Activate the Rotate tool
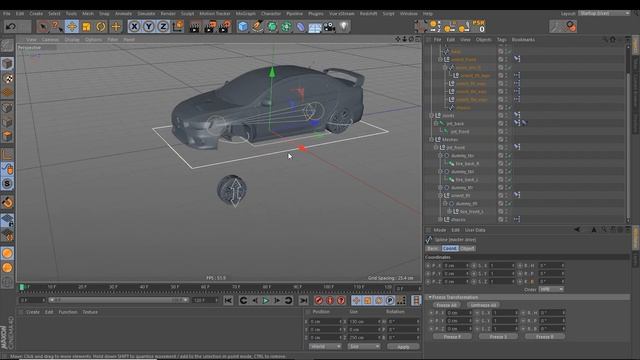The height and width of the screenshot is (360, 640). [x=101, y=27]
